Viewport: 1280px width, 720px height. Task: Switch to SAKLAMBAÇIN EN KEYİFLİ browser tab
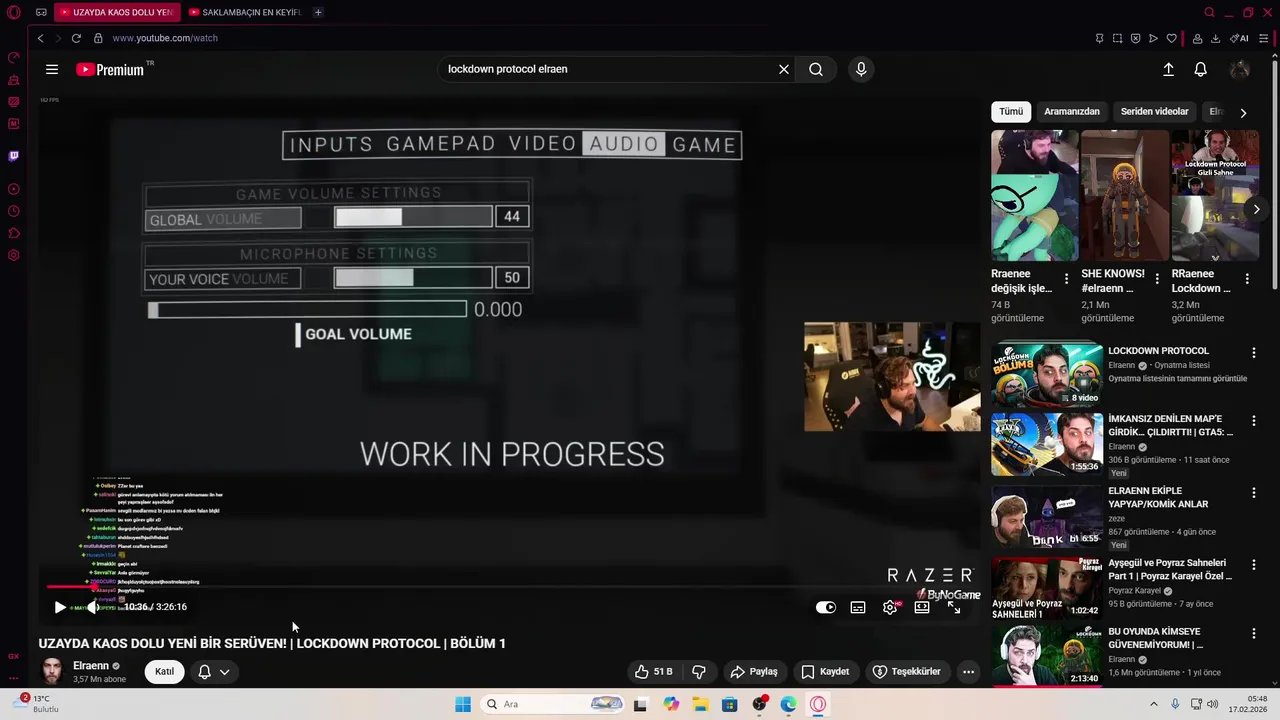click(245, 12)
